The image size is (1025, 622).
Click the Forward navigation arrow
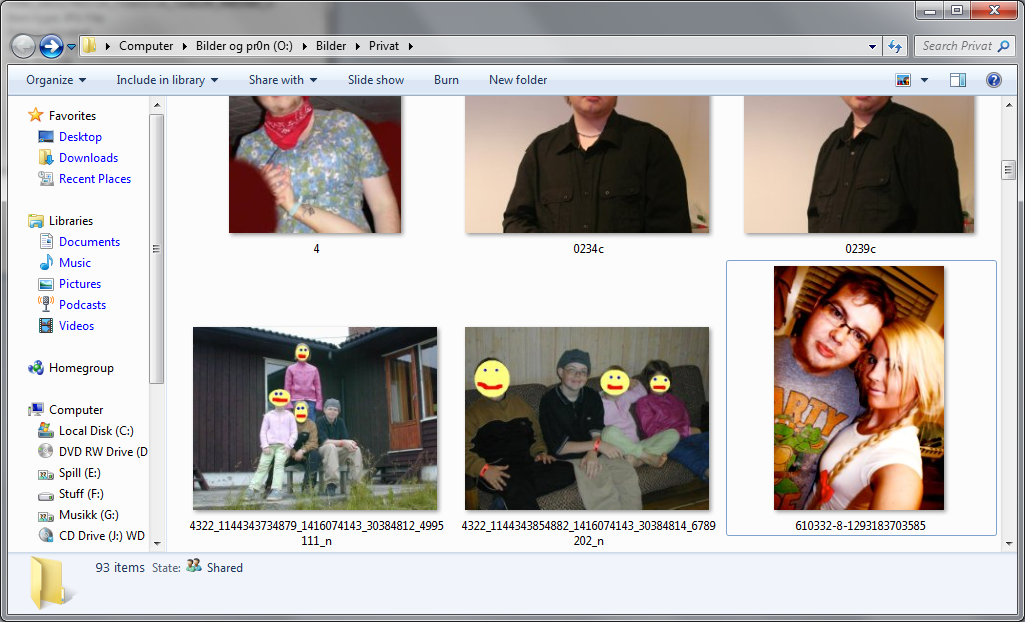(51, 46)
